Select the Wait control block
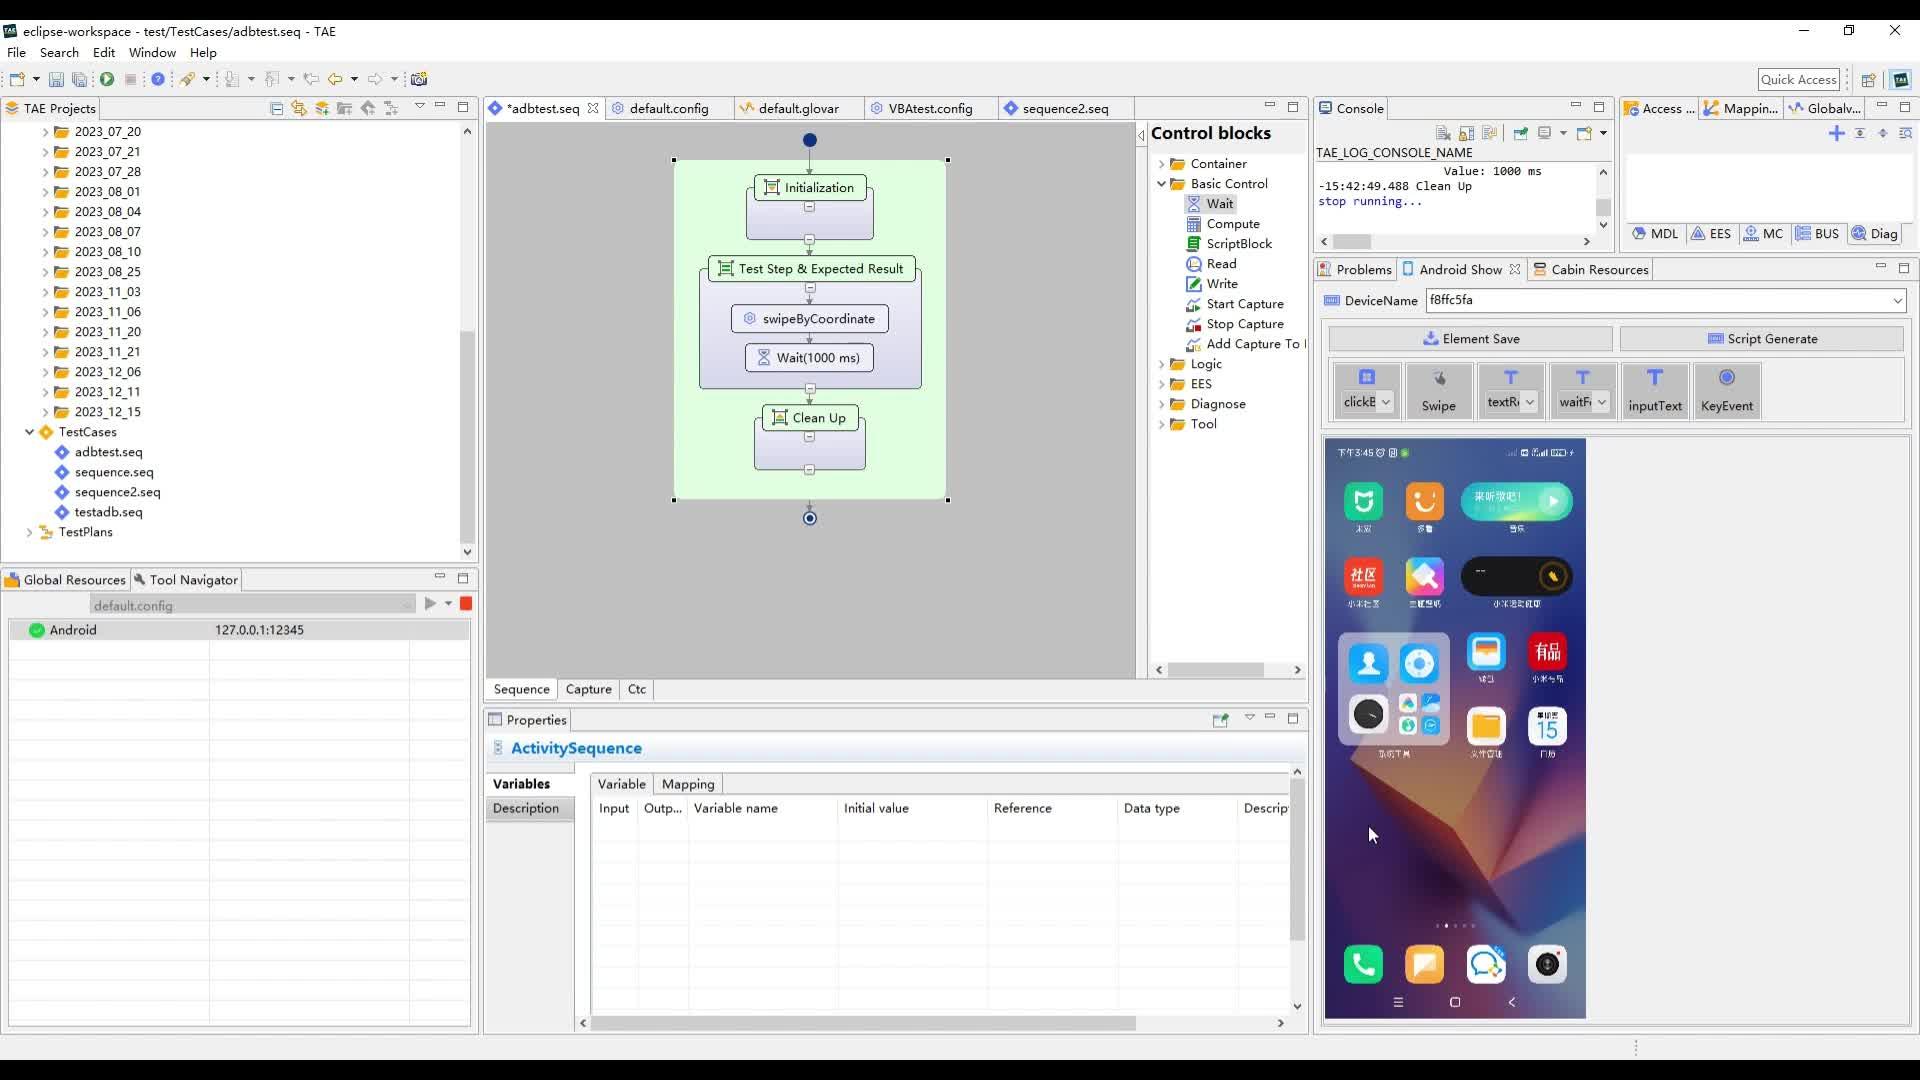The width and height of the screenshot is (1920, 1080). tap(1219, 204)
